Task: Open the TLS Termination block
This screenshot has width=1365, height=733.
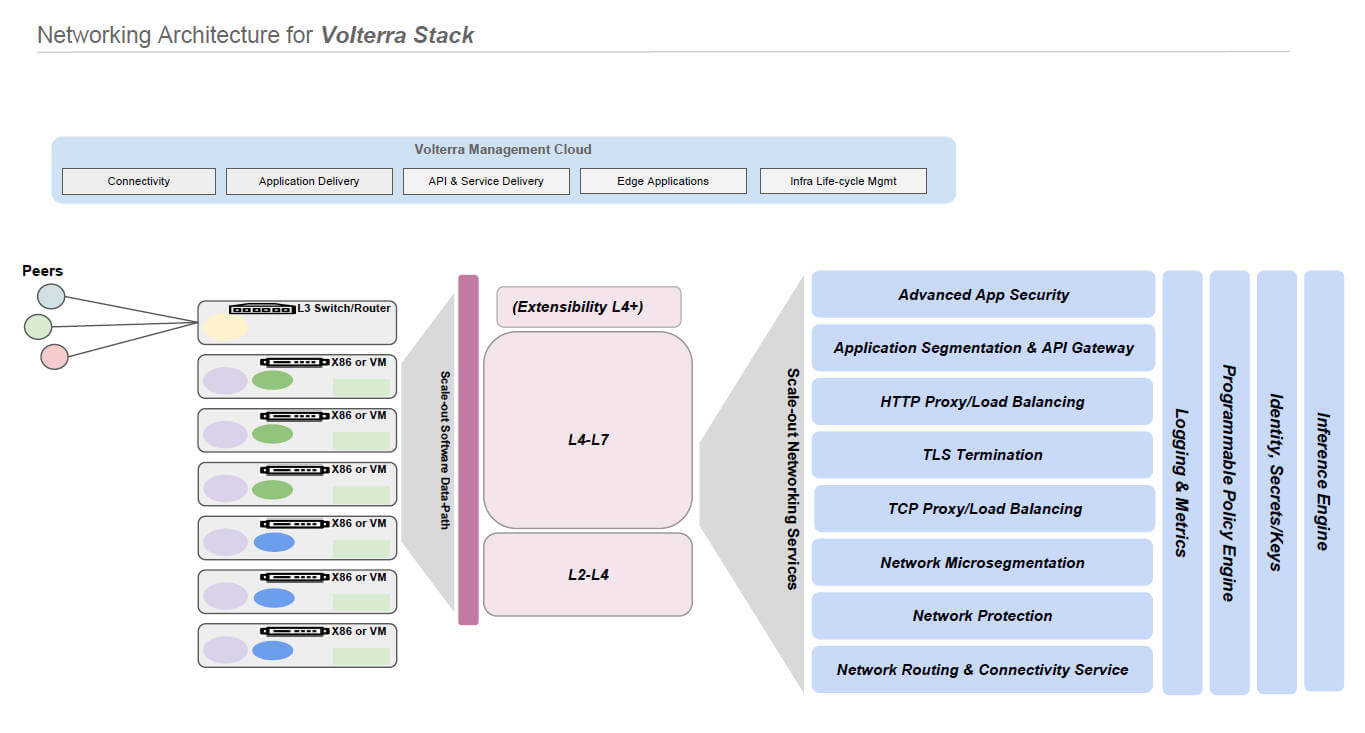Action: (982, 455)
